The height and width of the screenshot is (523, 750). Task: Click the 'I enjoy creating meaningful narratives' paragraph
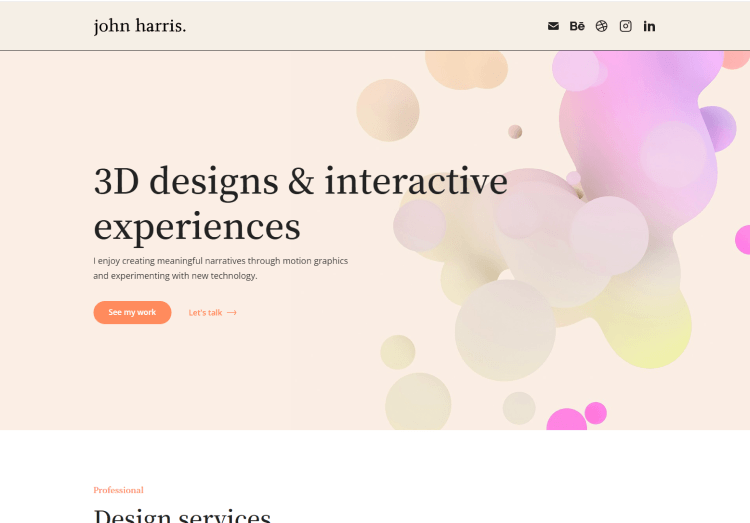coord(220,268)
